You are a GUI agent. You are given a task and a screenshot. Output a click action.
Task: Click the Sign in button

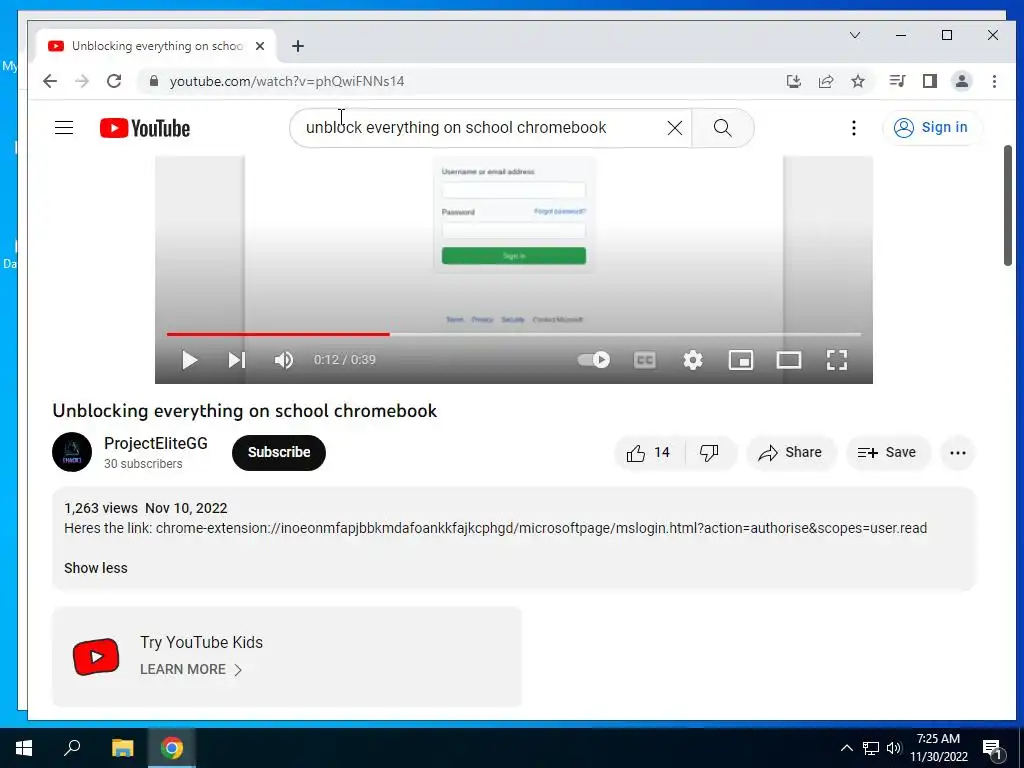(x=931, y=127)
